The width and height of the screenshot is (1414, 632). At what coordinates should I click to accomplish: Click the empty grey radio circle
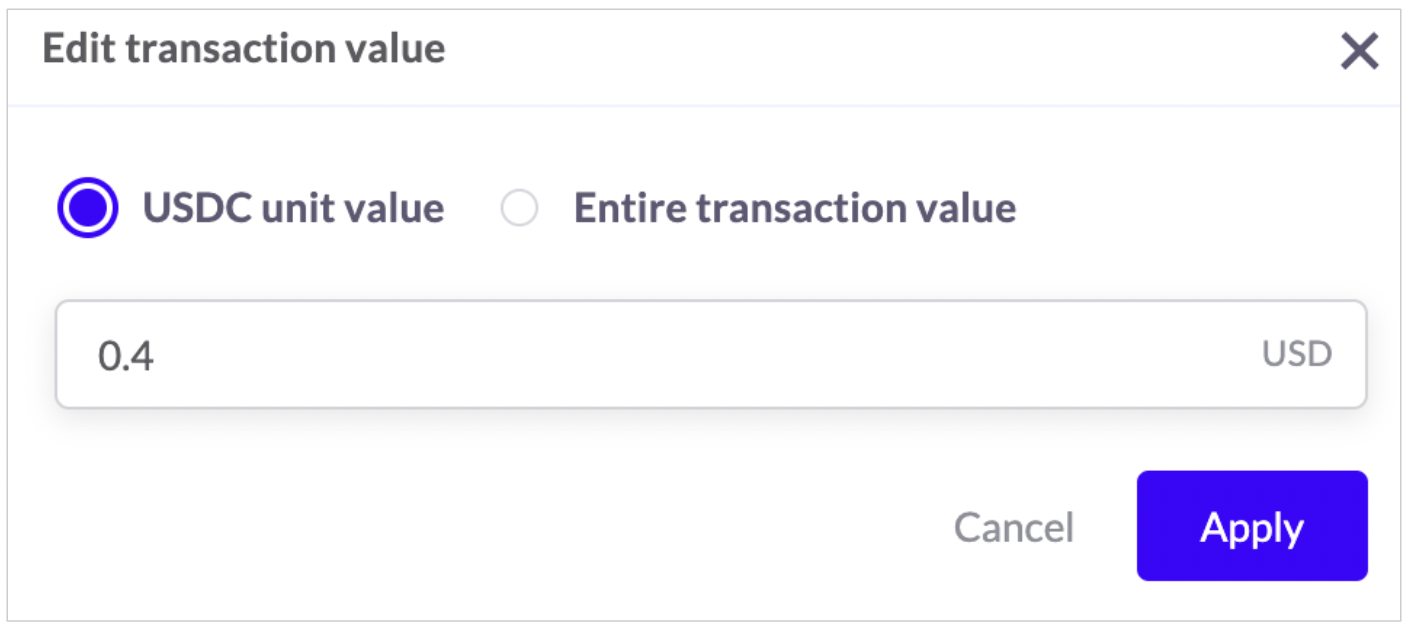(520, 209)
